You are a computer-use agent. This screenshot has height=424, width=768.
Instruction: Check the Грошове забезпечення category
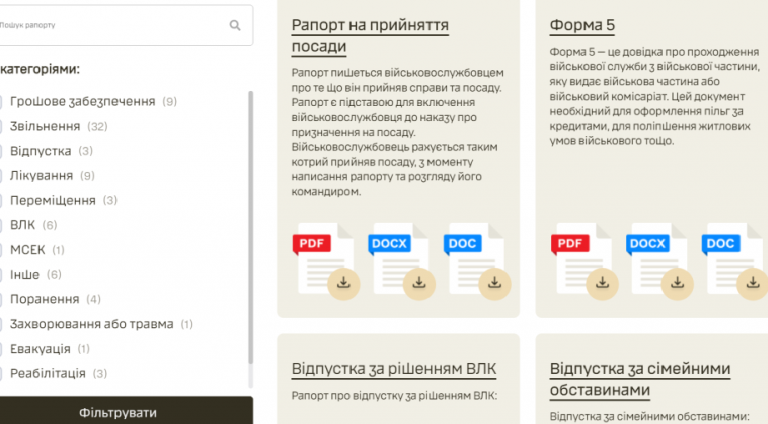[0, 102]
